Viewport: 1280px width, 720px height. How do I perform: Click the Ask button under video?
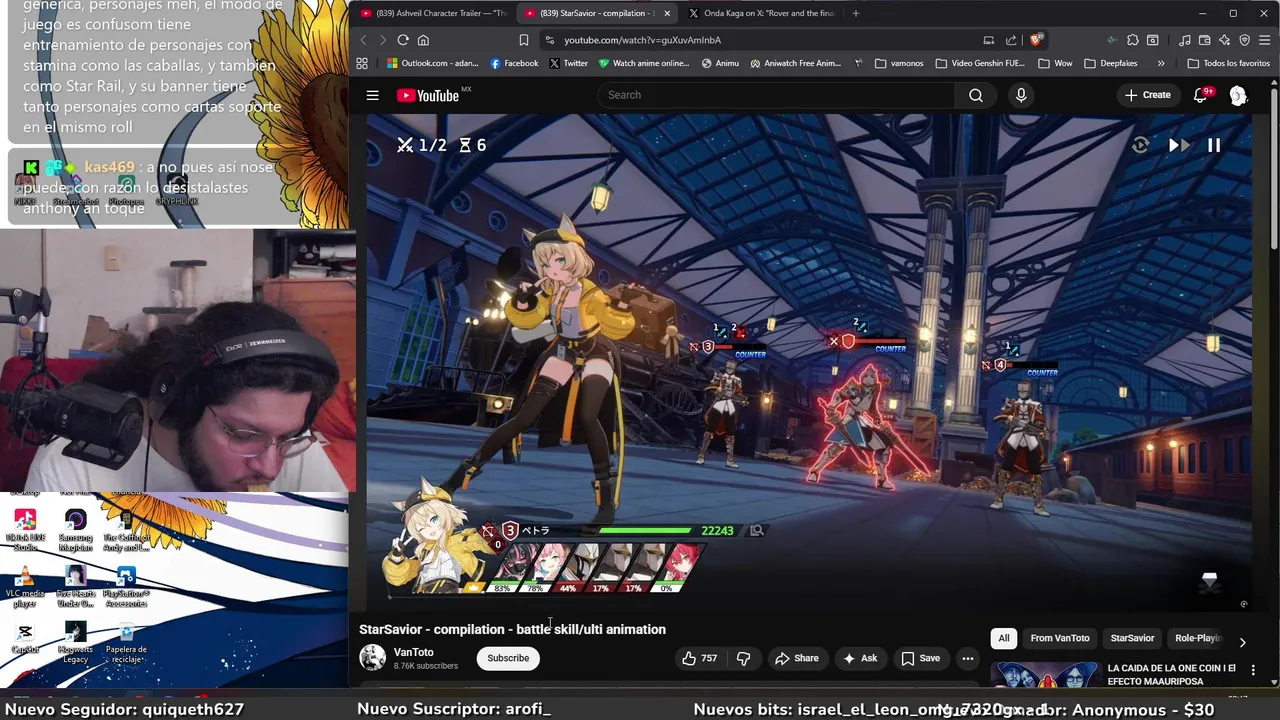859,658
